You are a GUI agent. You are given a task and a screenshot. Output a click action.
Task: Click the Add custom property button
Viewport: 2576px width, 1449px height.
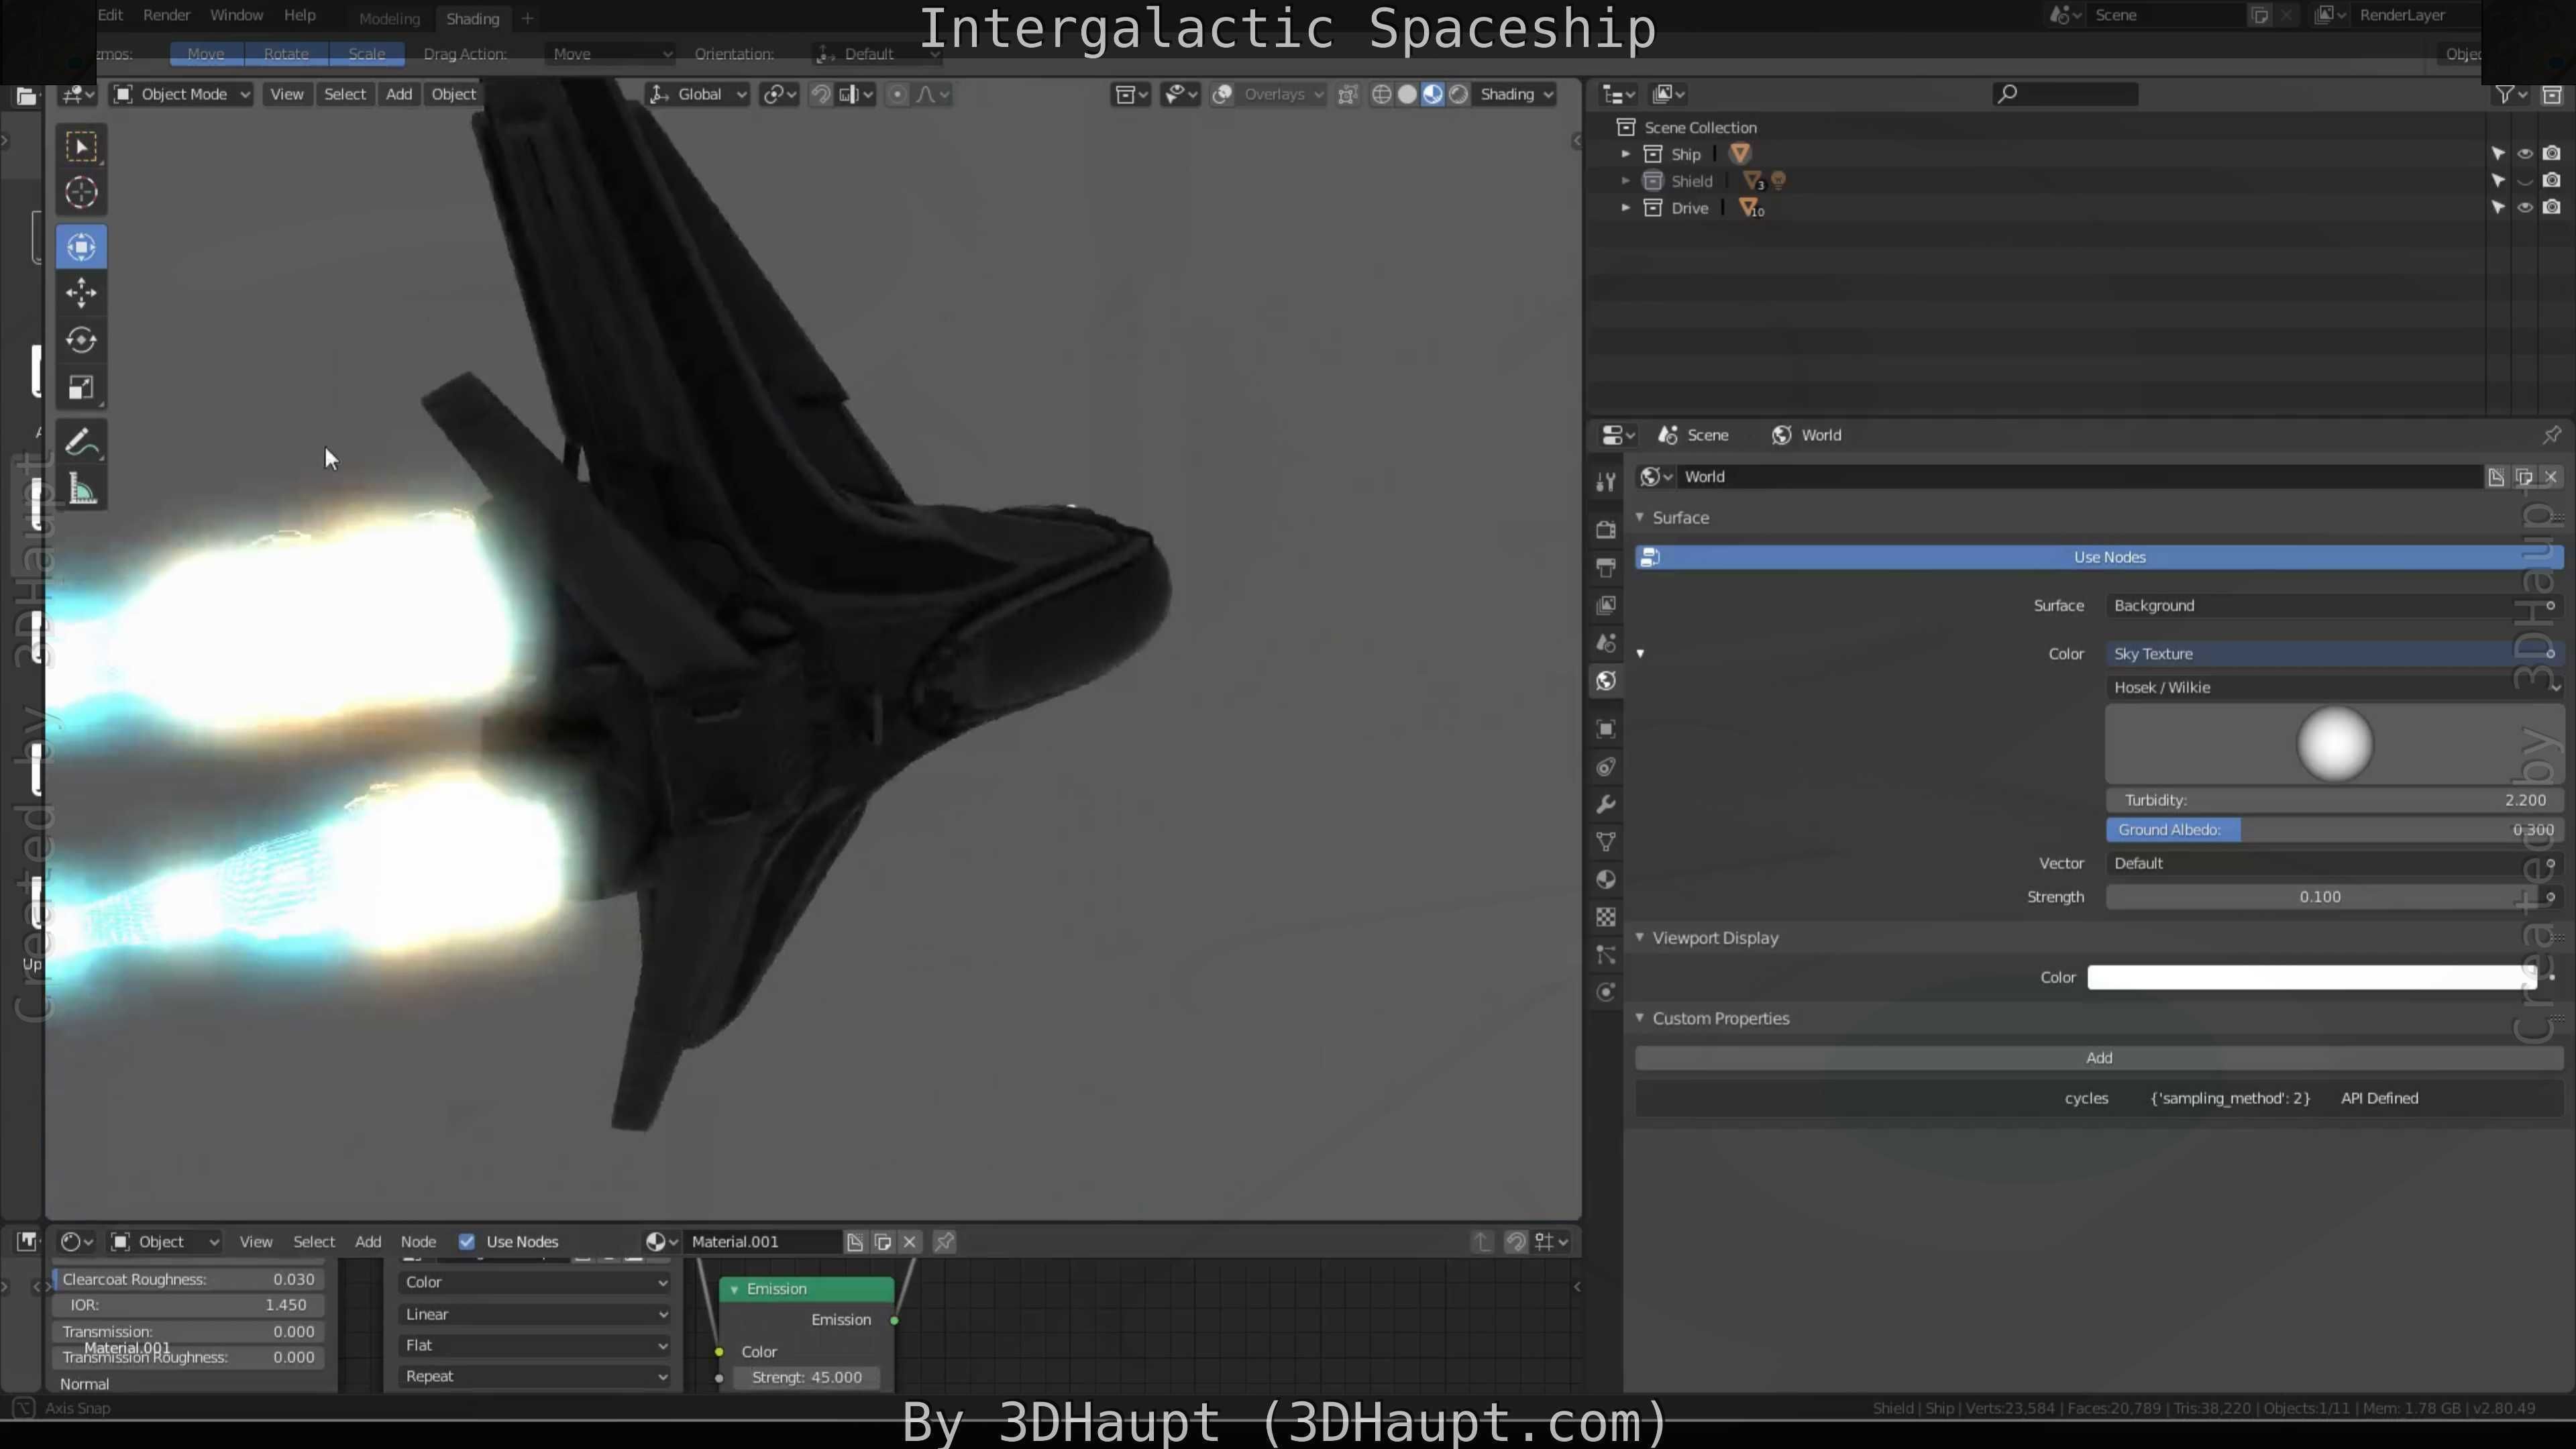(x=2098, y=1058)
